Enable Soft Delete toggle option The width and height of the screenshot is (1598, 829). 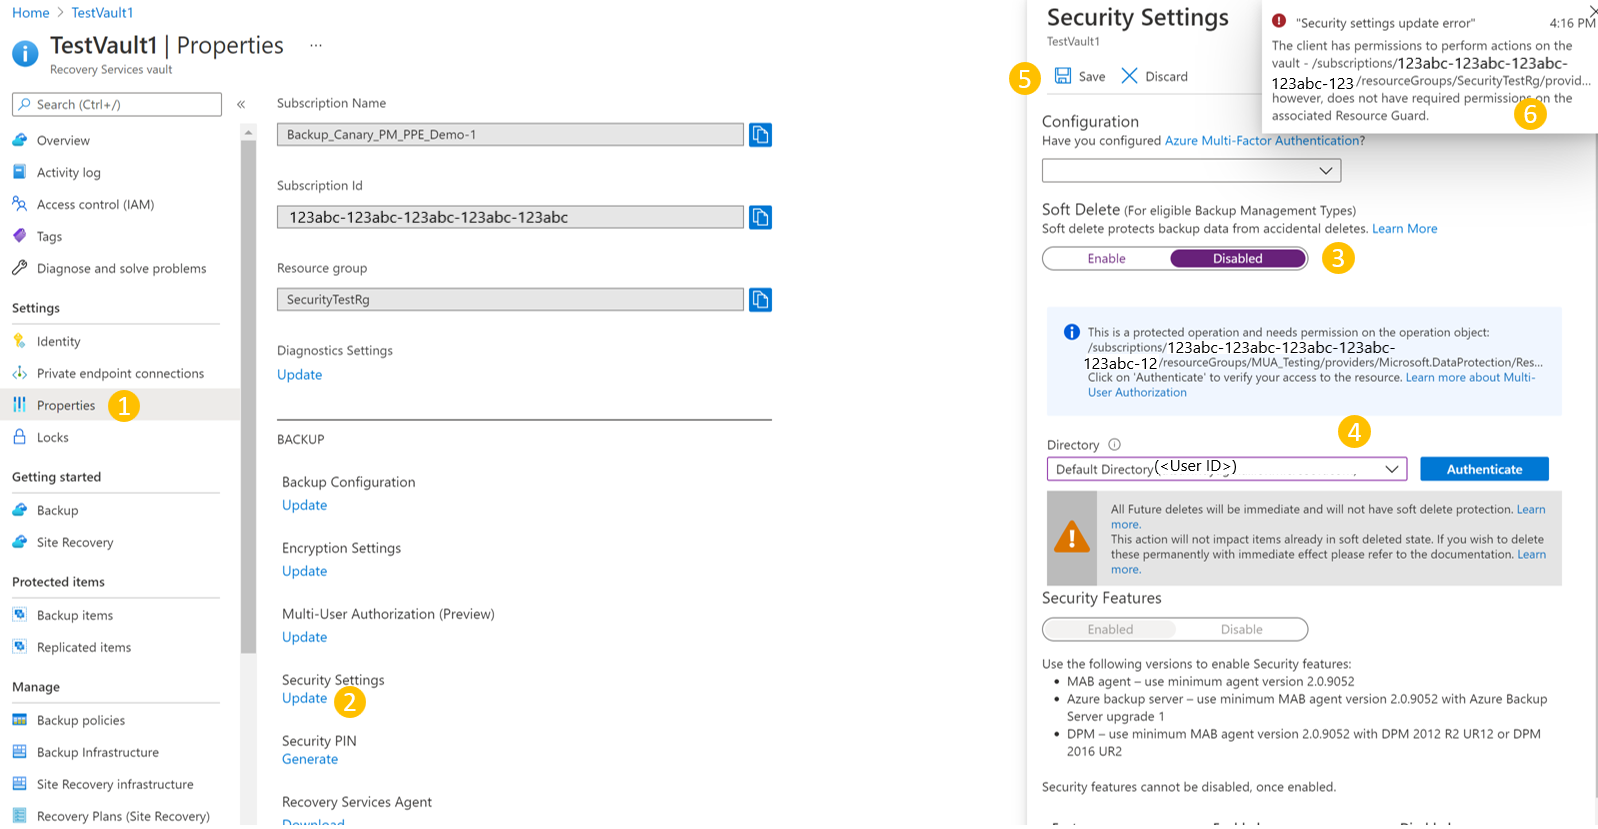(1106, 259)
